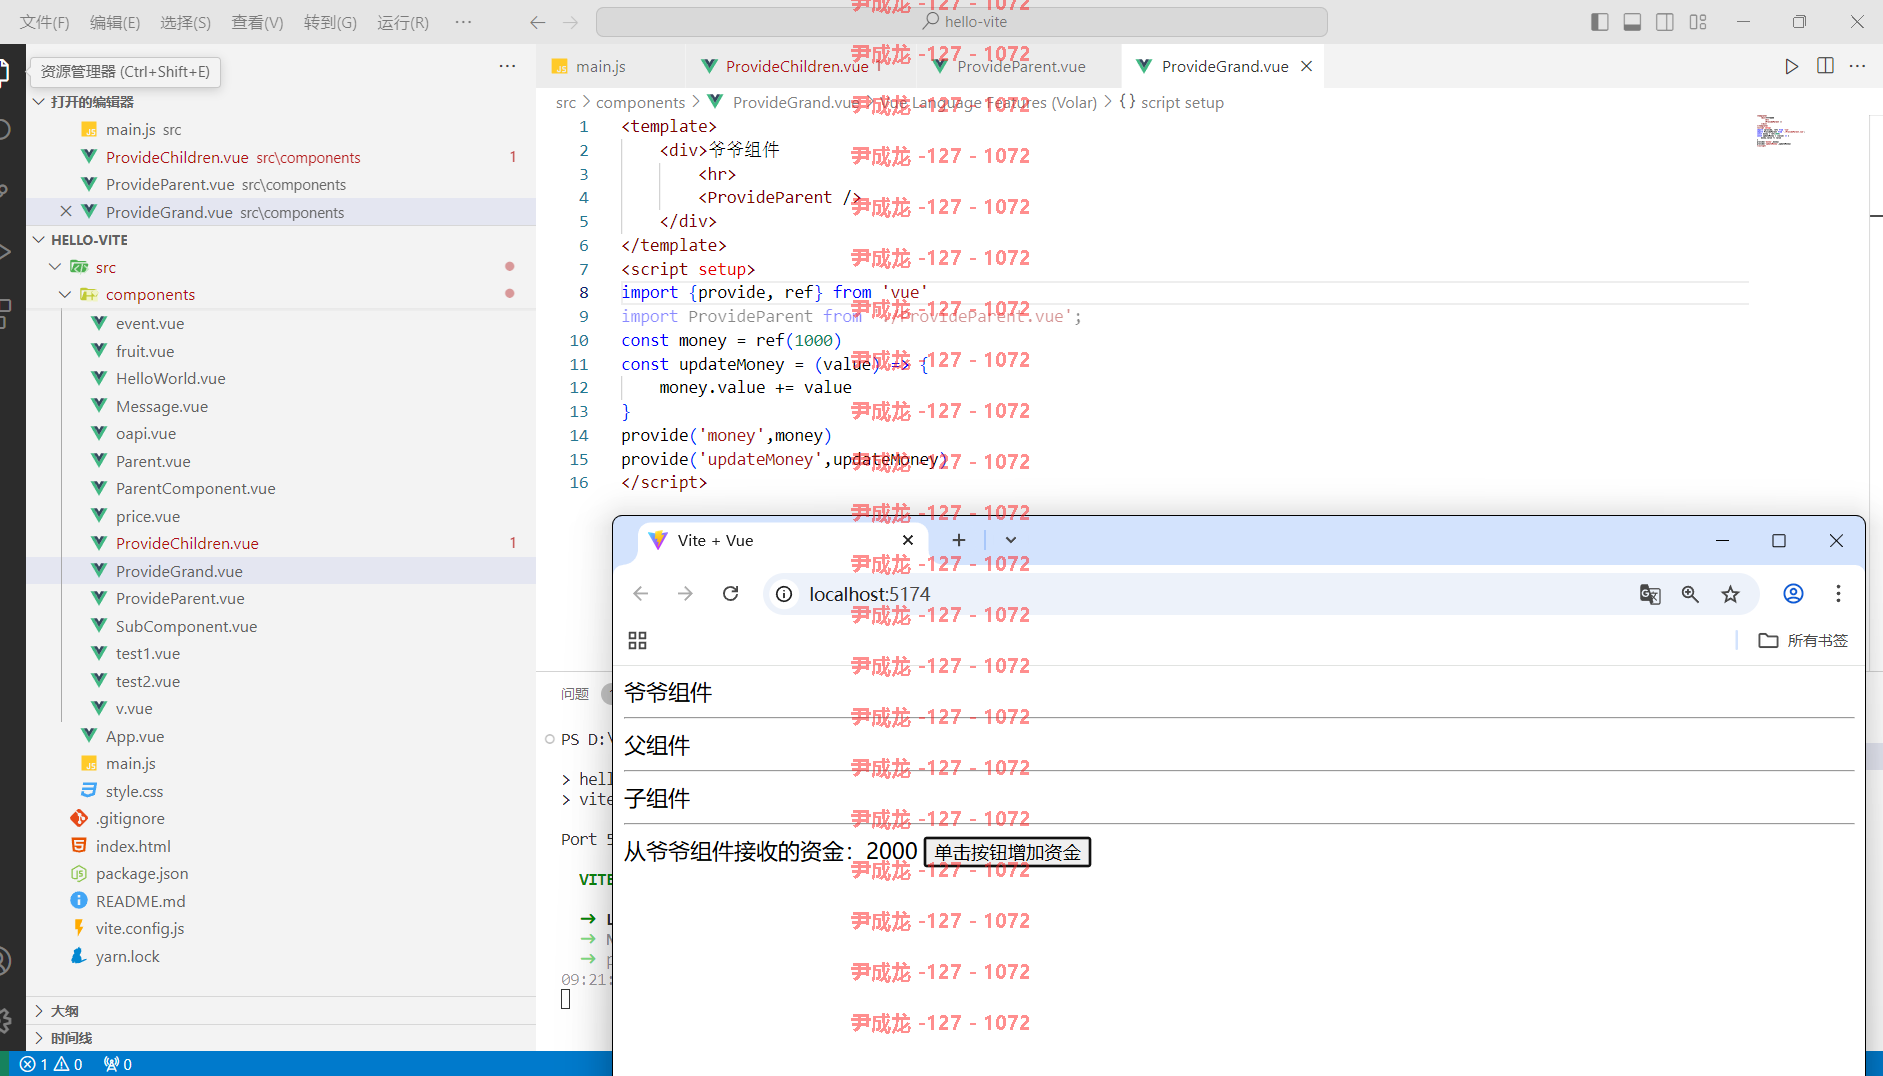Collapse the src folder
The width and height of the screenshot is (1883, 1076).
coord(55,267)
